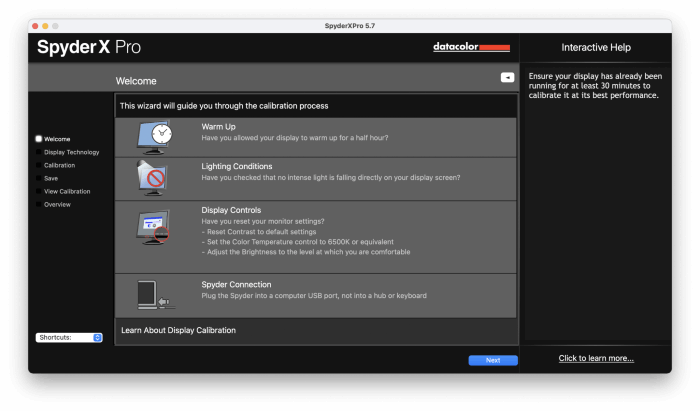Screen dimensions: 700x411
Task: Click the Next button
Action: pos(493,360)
